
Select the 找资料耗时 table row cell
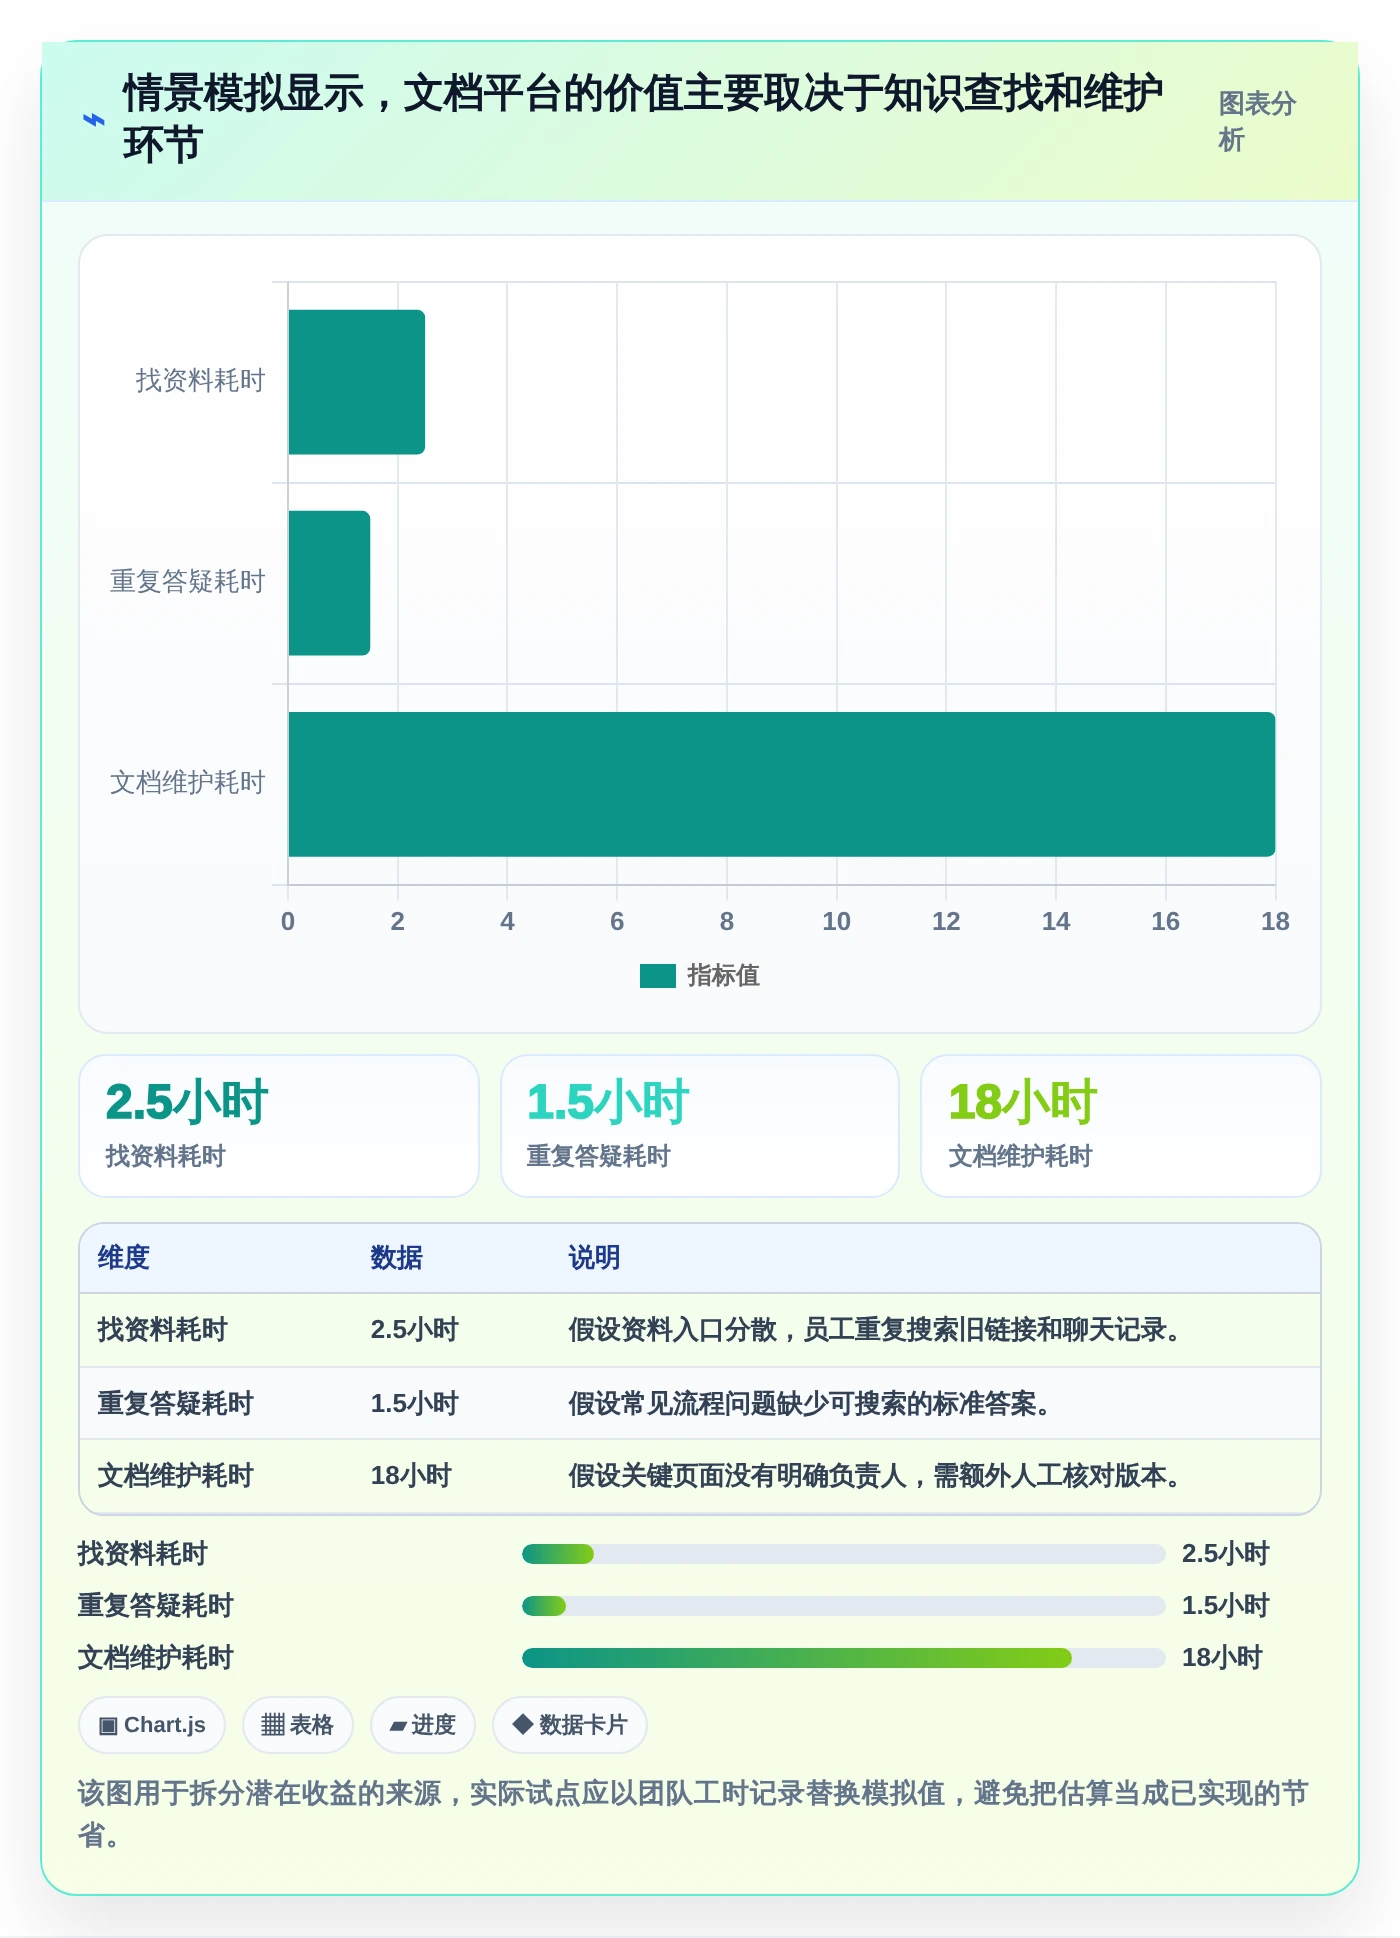[163, 1330]
